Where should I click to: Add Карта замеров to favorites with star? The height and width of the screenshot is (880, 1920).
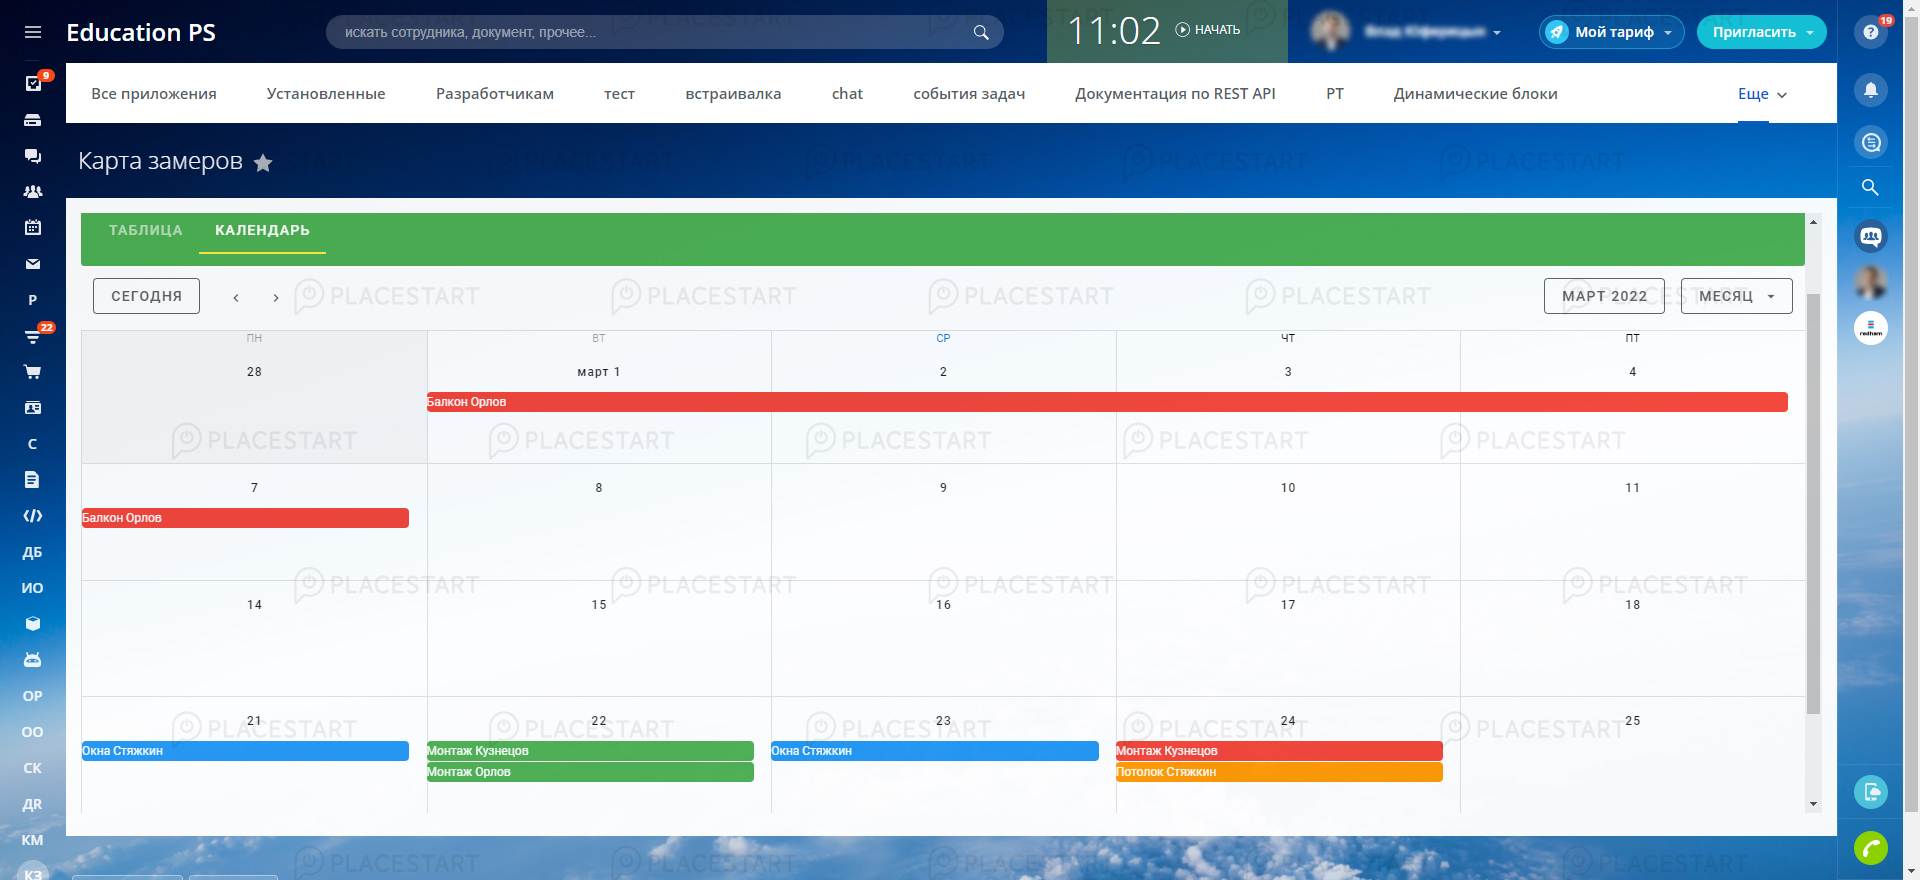point(263,163)
